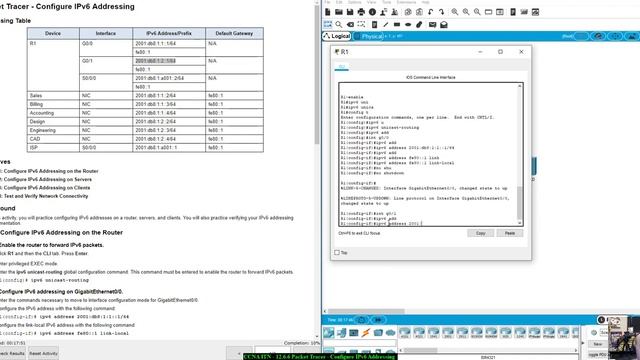
Task: Choose the Place Note tool
Action: point(374,24)
